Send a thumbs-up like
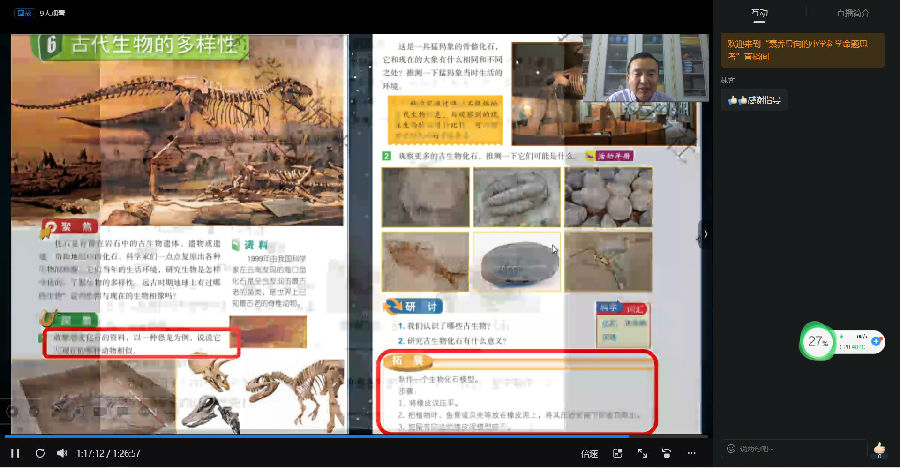Image resolution: width=900 pixels, height=468 pixels. tap(879, 449)
